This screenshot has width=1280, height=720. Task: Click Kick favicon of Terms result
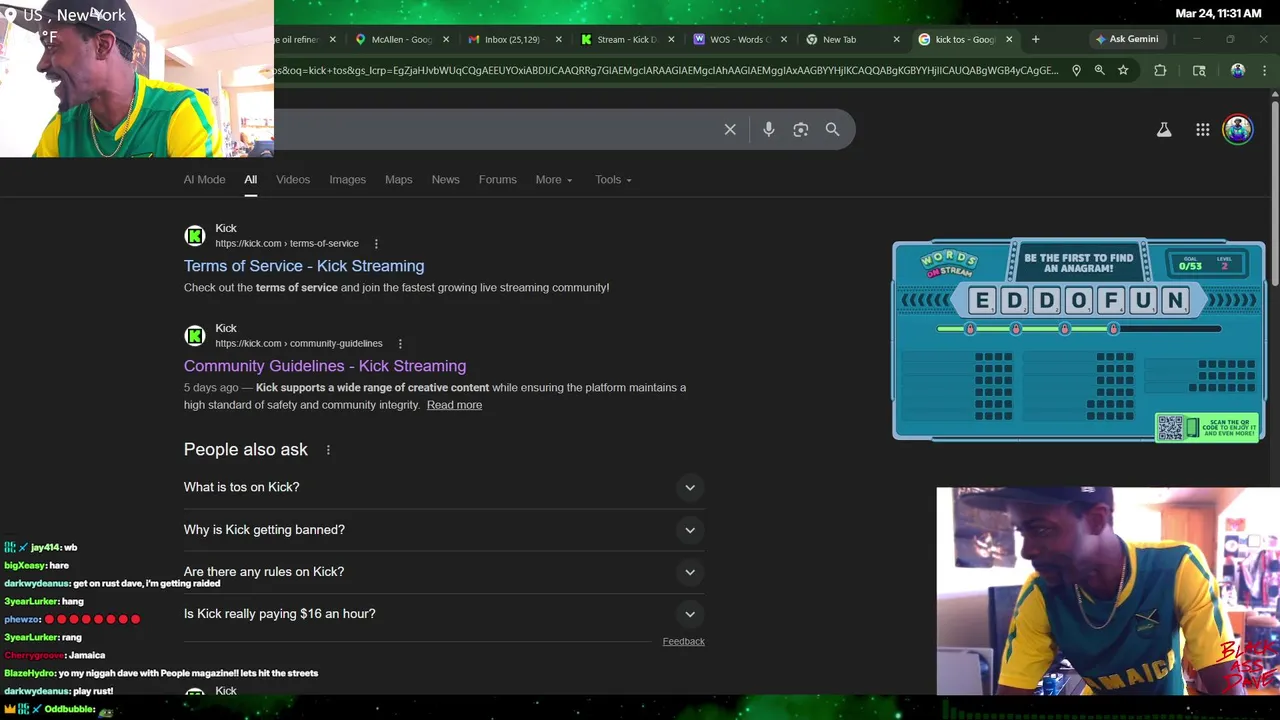195,236
